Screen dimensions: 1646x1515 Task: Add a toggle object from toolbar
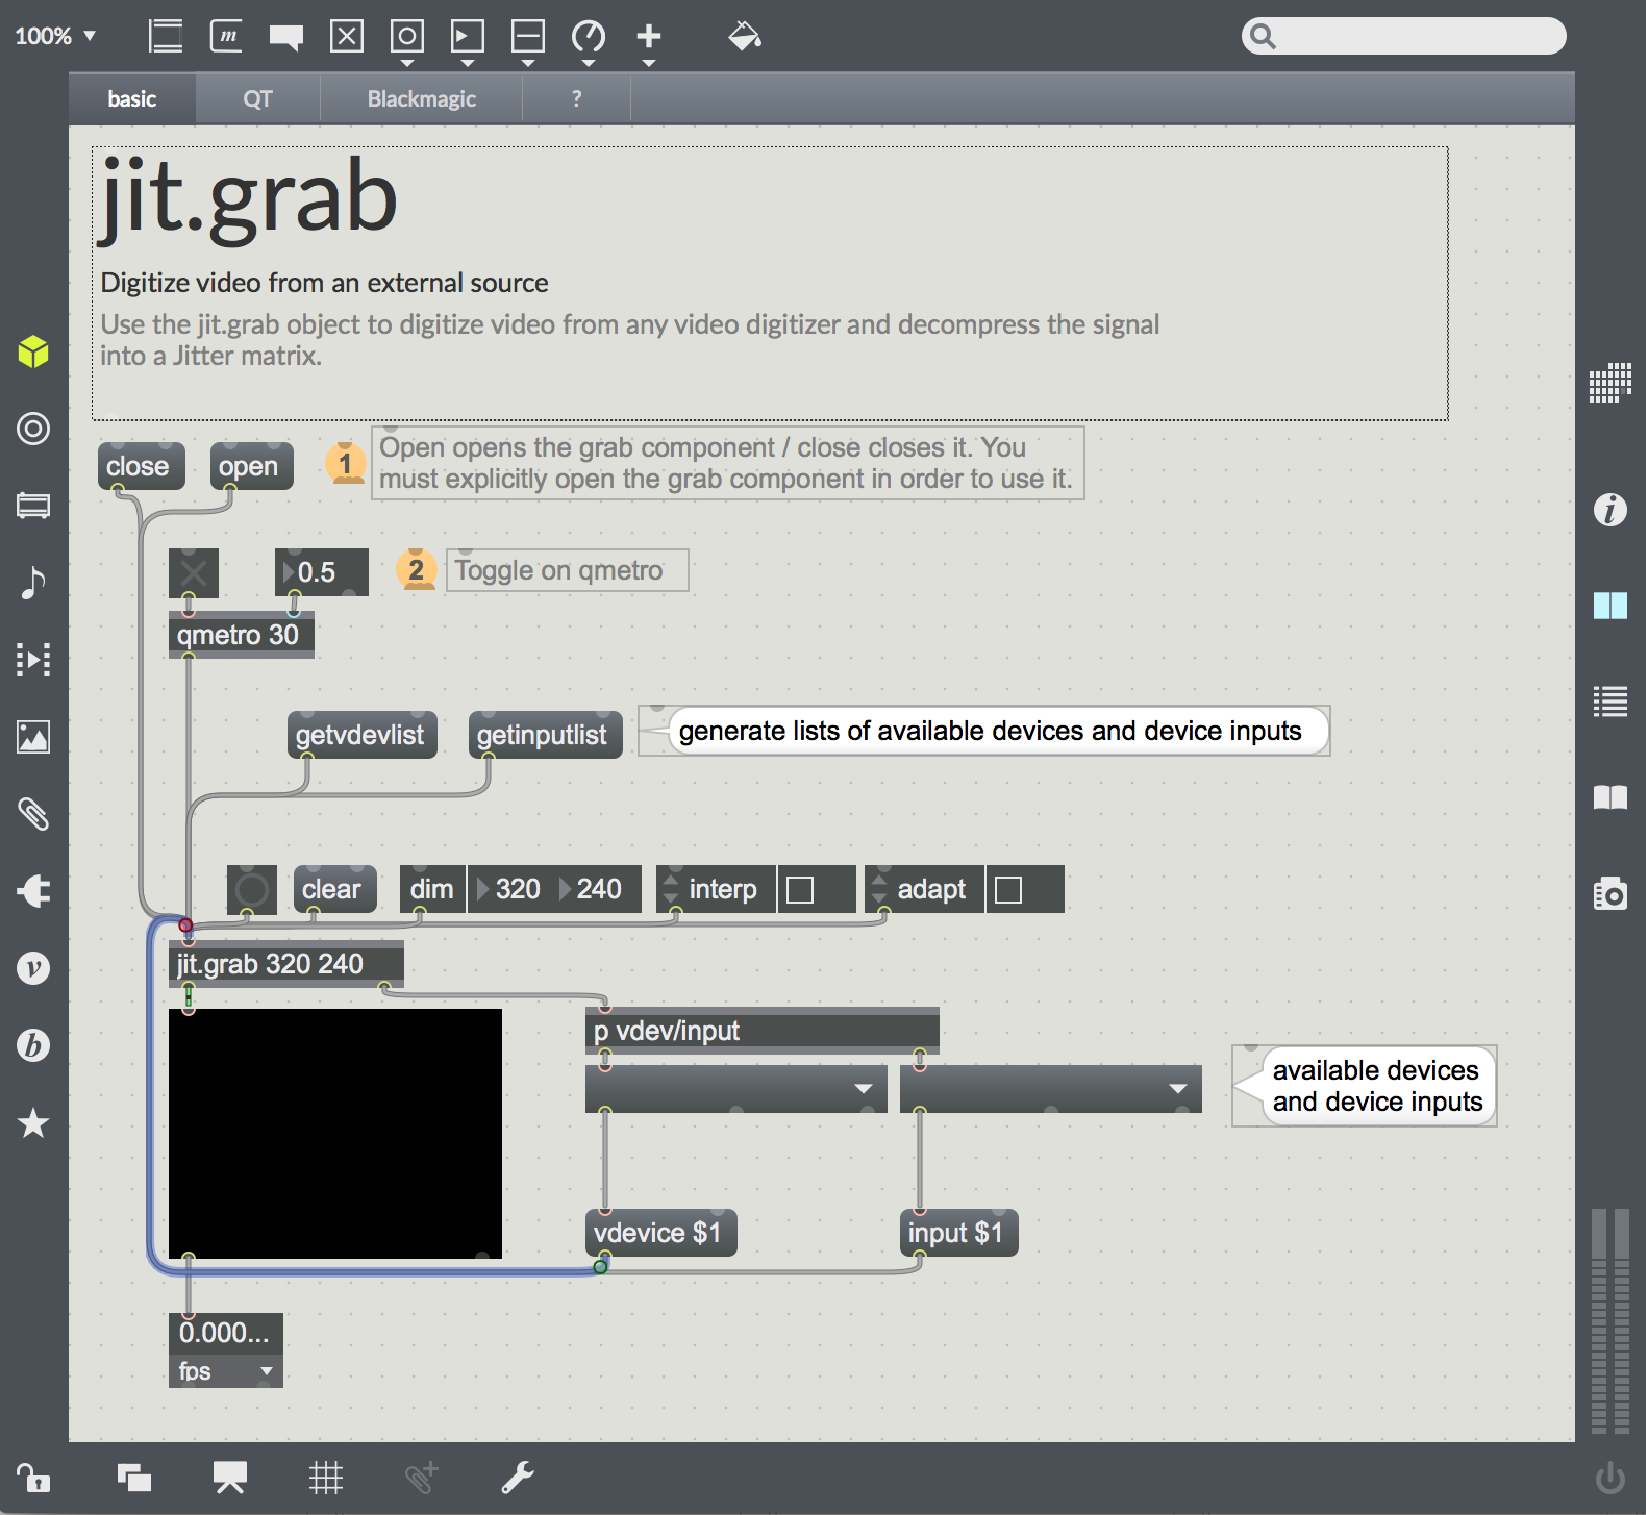(x=347, y=37)
